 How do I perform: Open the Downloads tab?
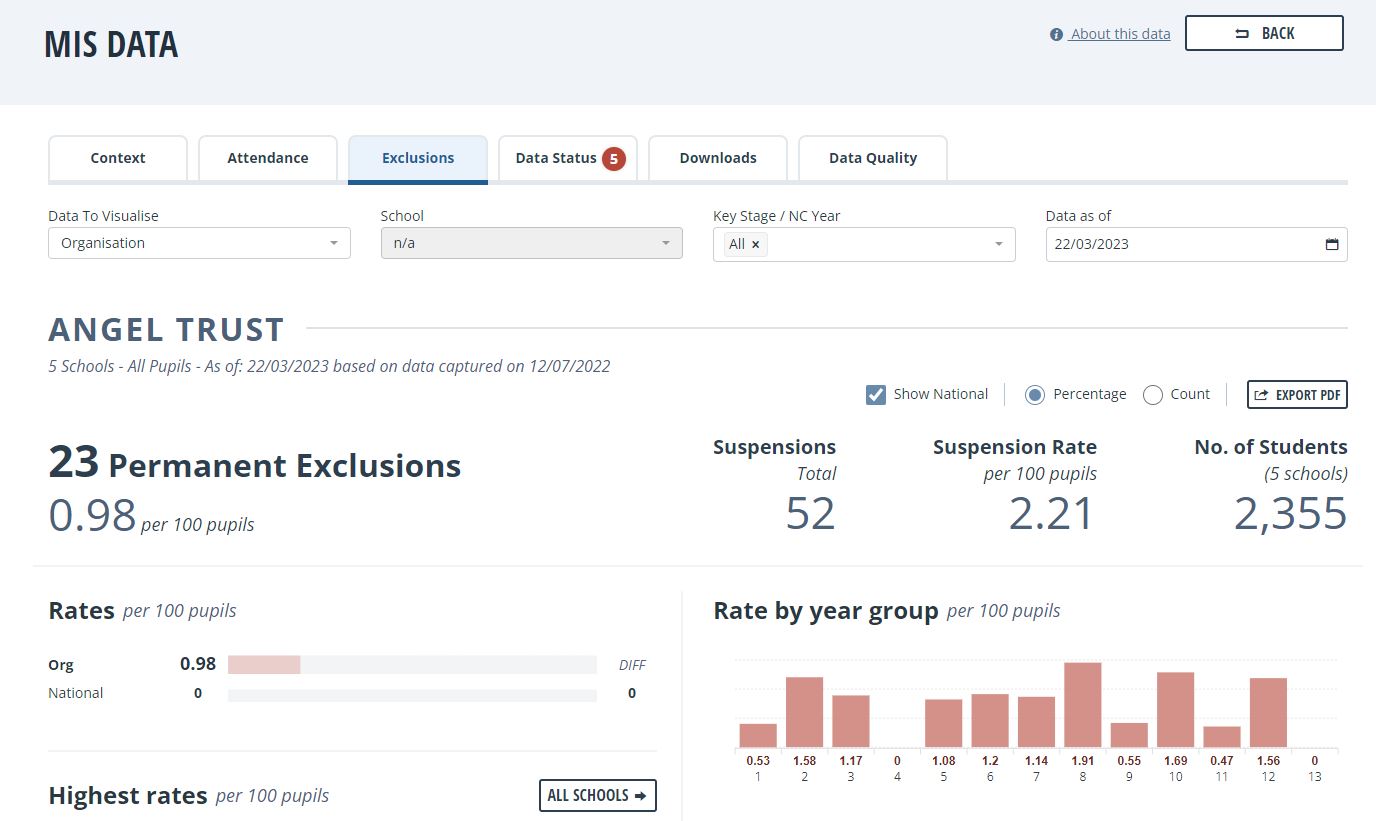click(x=718, y=158)
